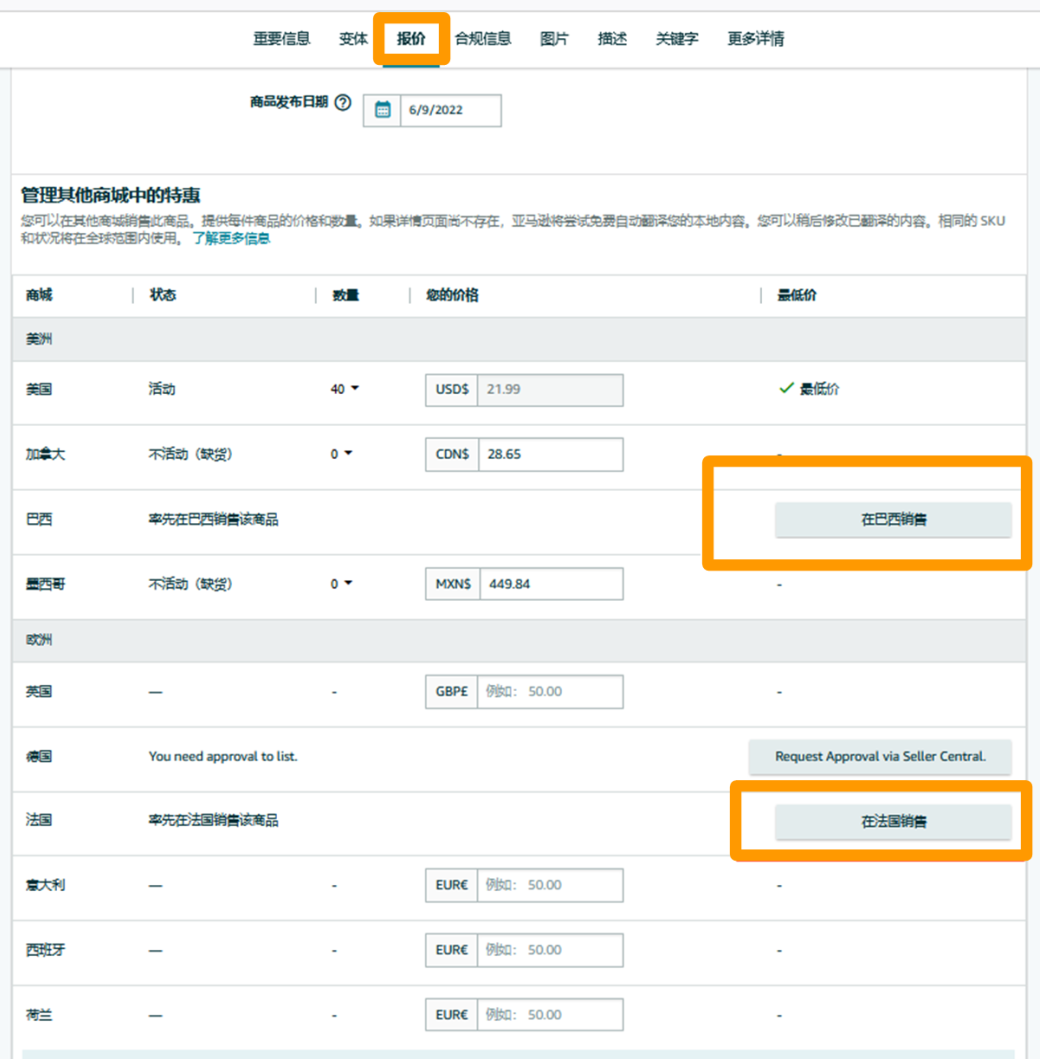Click Request Approval via Seller Central for 德国
This screenshot has height=1059, width=1040.
click(880, 757)
